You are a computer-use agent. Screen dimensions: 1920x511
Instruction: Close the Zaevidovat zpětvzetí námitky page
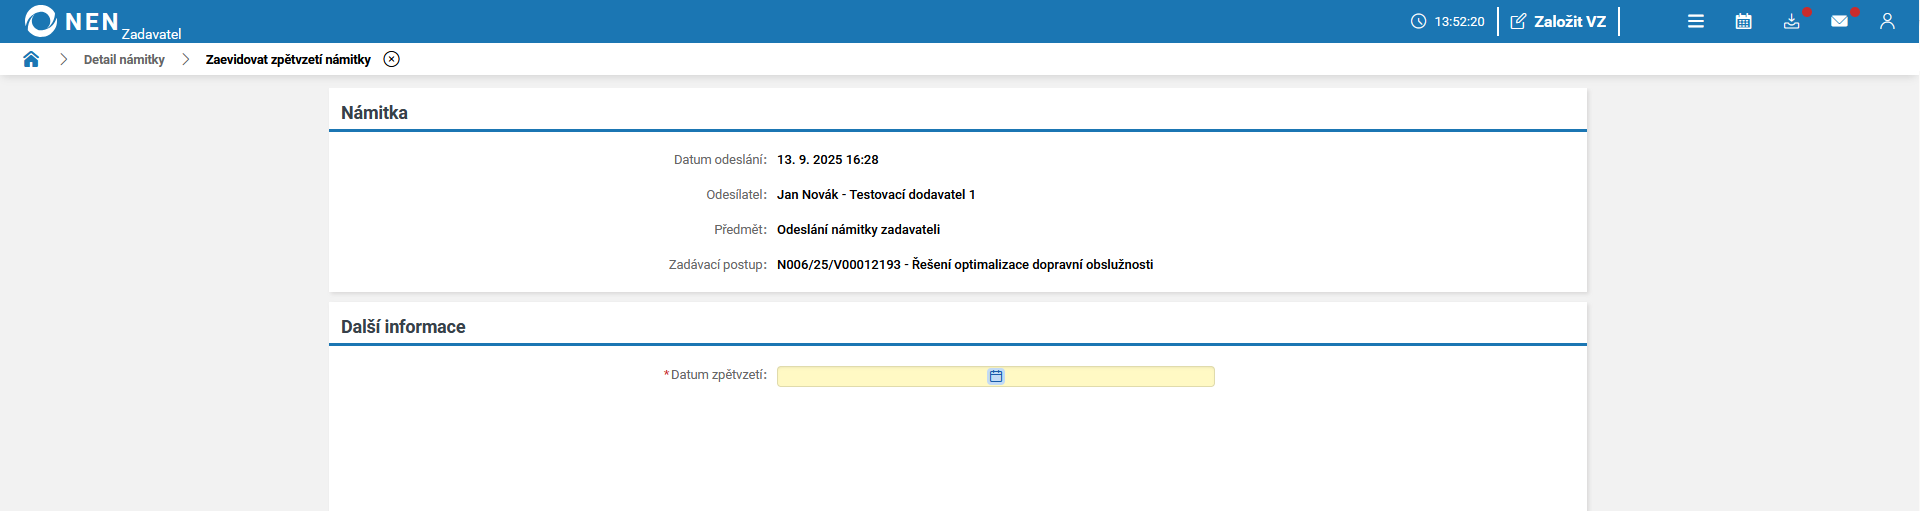392,59
